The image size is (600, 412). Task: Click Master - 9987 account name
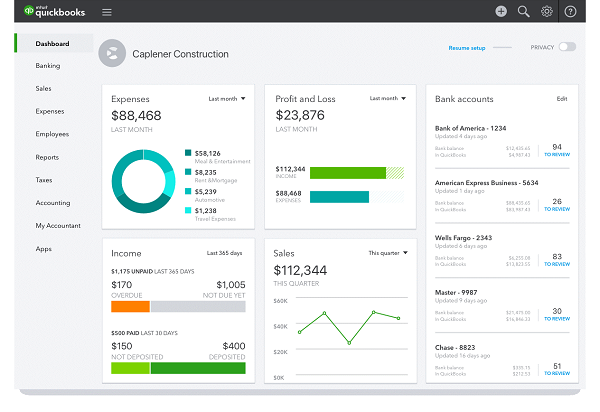456,292
